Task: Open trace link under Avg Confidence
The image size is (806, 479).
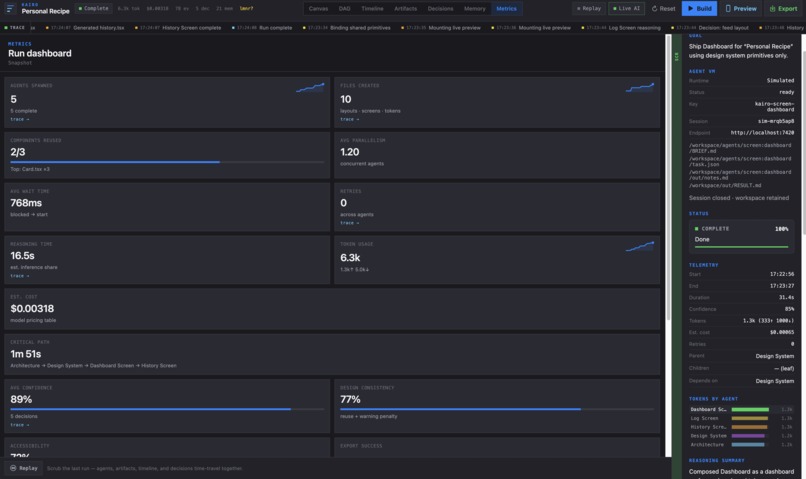Action: [x=20, y=425]
